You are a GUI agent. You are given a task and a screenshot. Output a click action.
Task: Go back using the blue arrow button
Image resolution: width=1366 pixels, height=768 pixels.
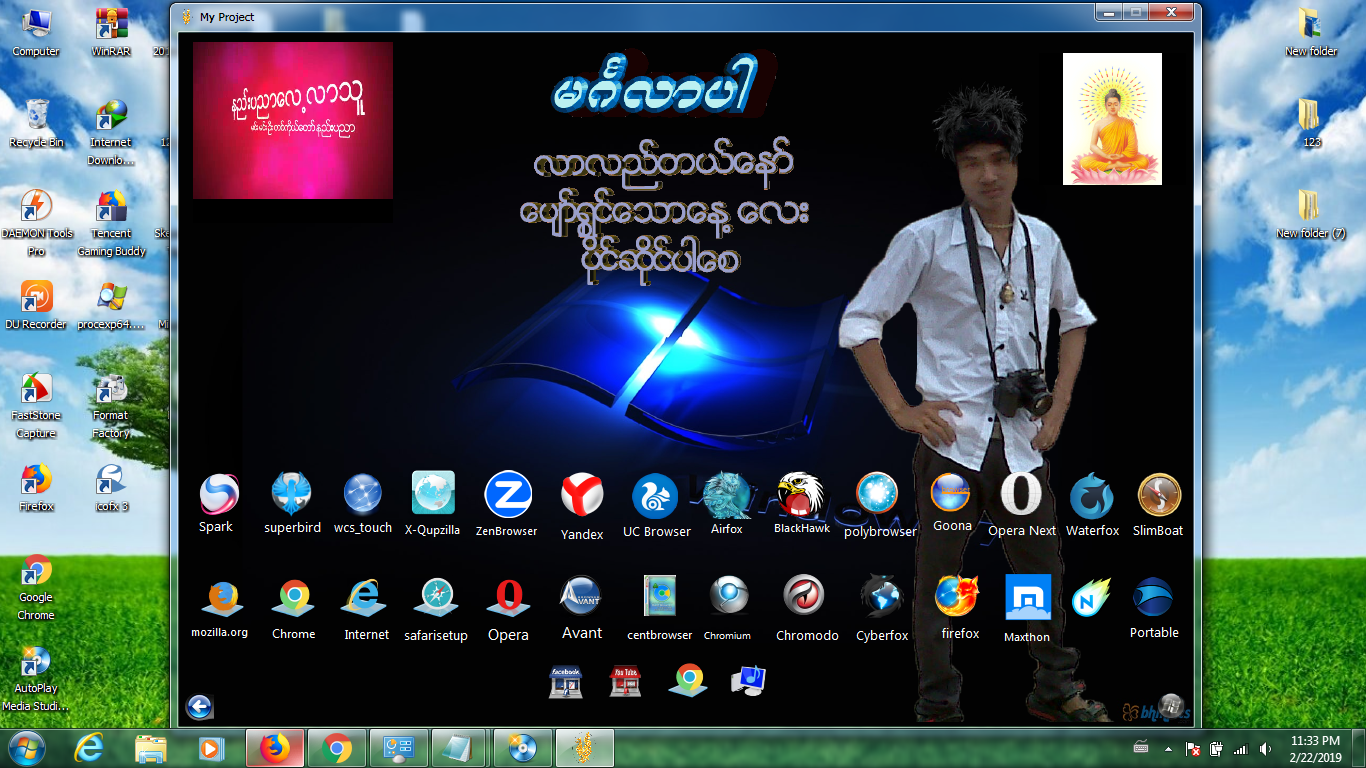tap(199, 708)
